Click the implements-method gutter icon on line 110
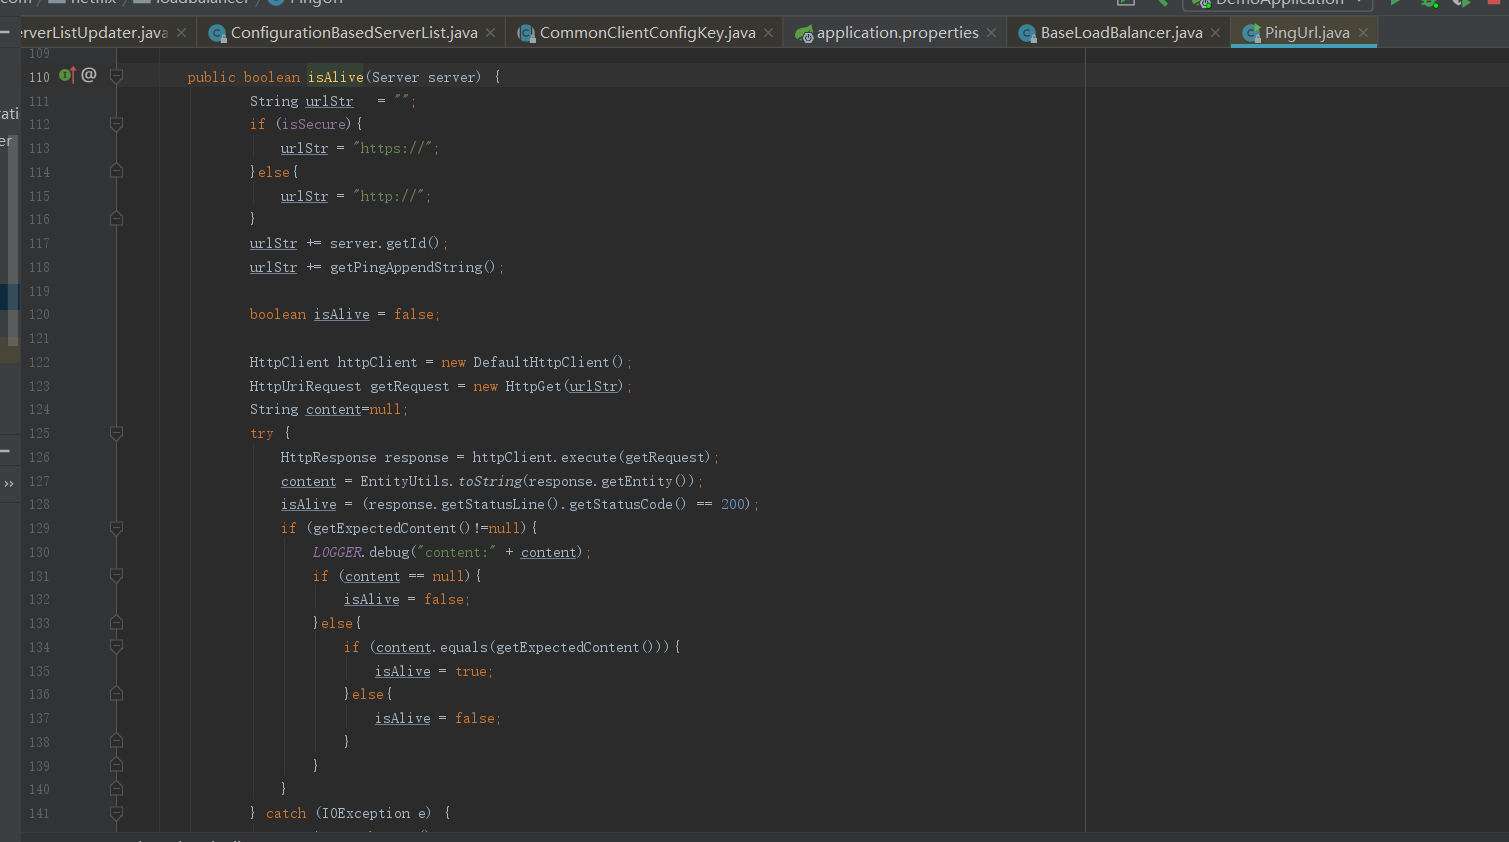Image resolution: width=1509 pixels, height=842 pixels. click(66, 75)
